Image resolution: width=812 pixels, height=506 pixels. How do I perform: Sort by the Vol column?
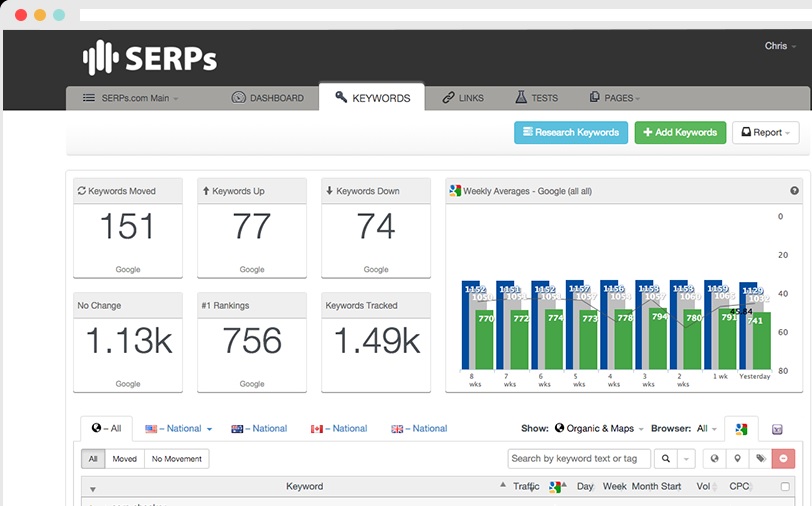[x=703, y=486]
